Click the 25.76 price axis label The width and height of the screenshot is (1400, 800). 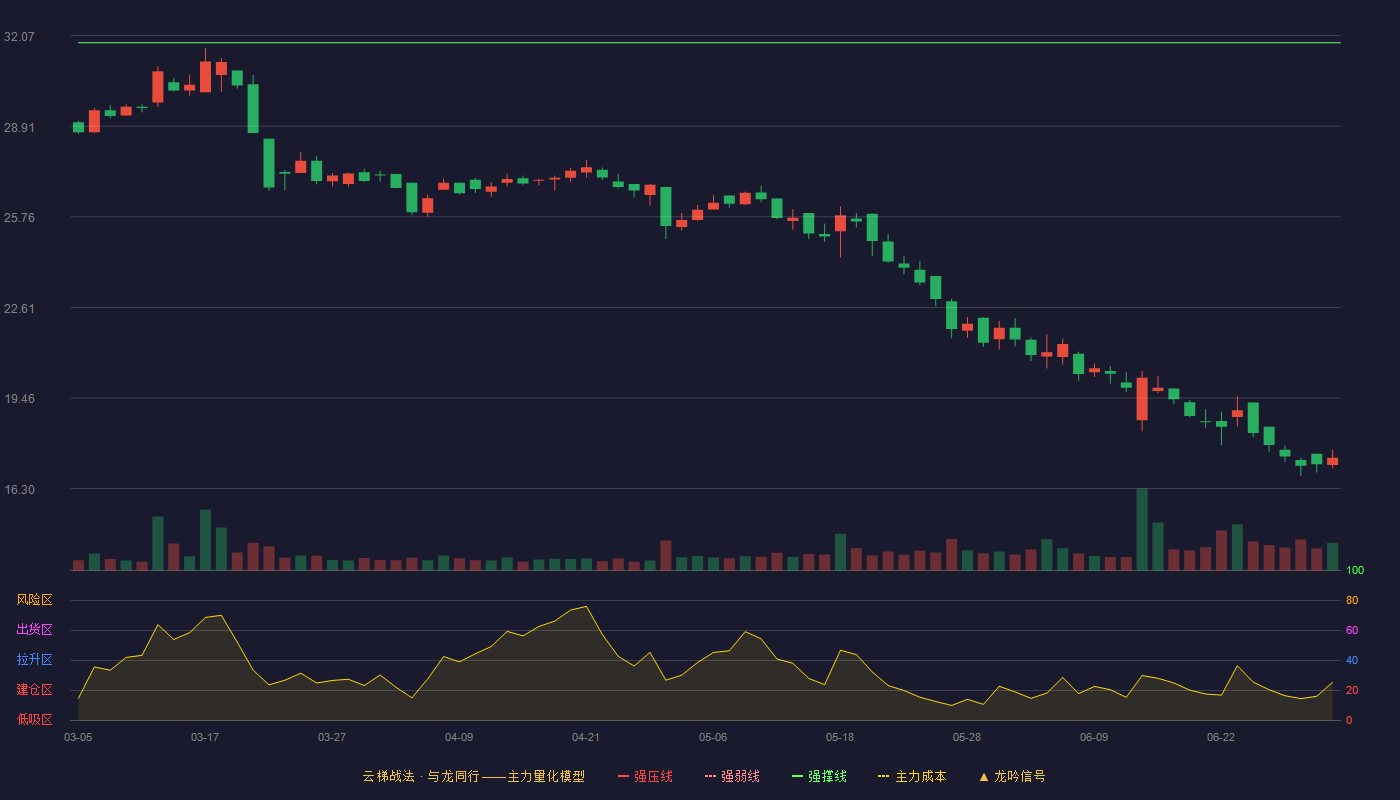(19, 217)
